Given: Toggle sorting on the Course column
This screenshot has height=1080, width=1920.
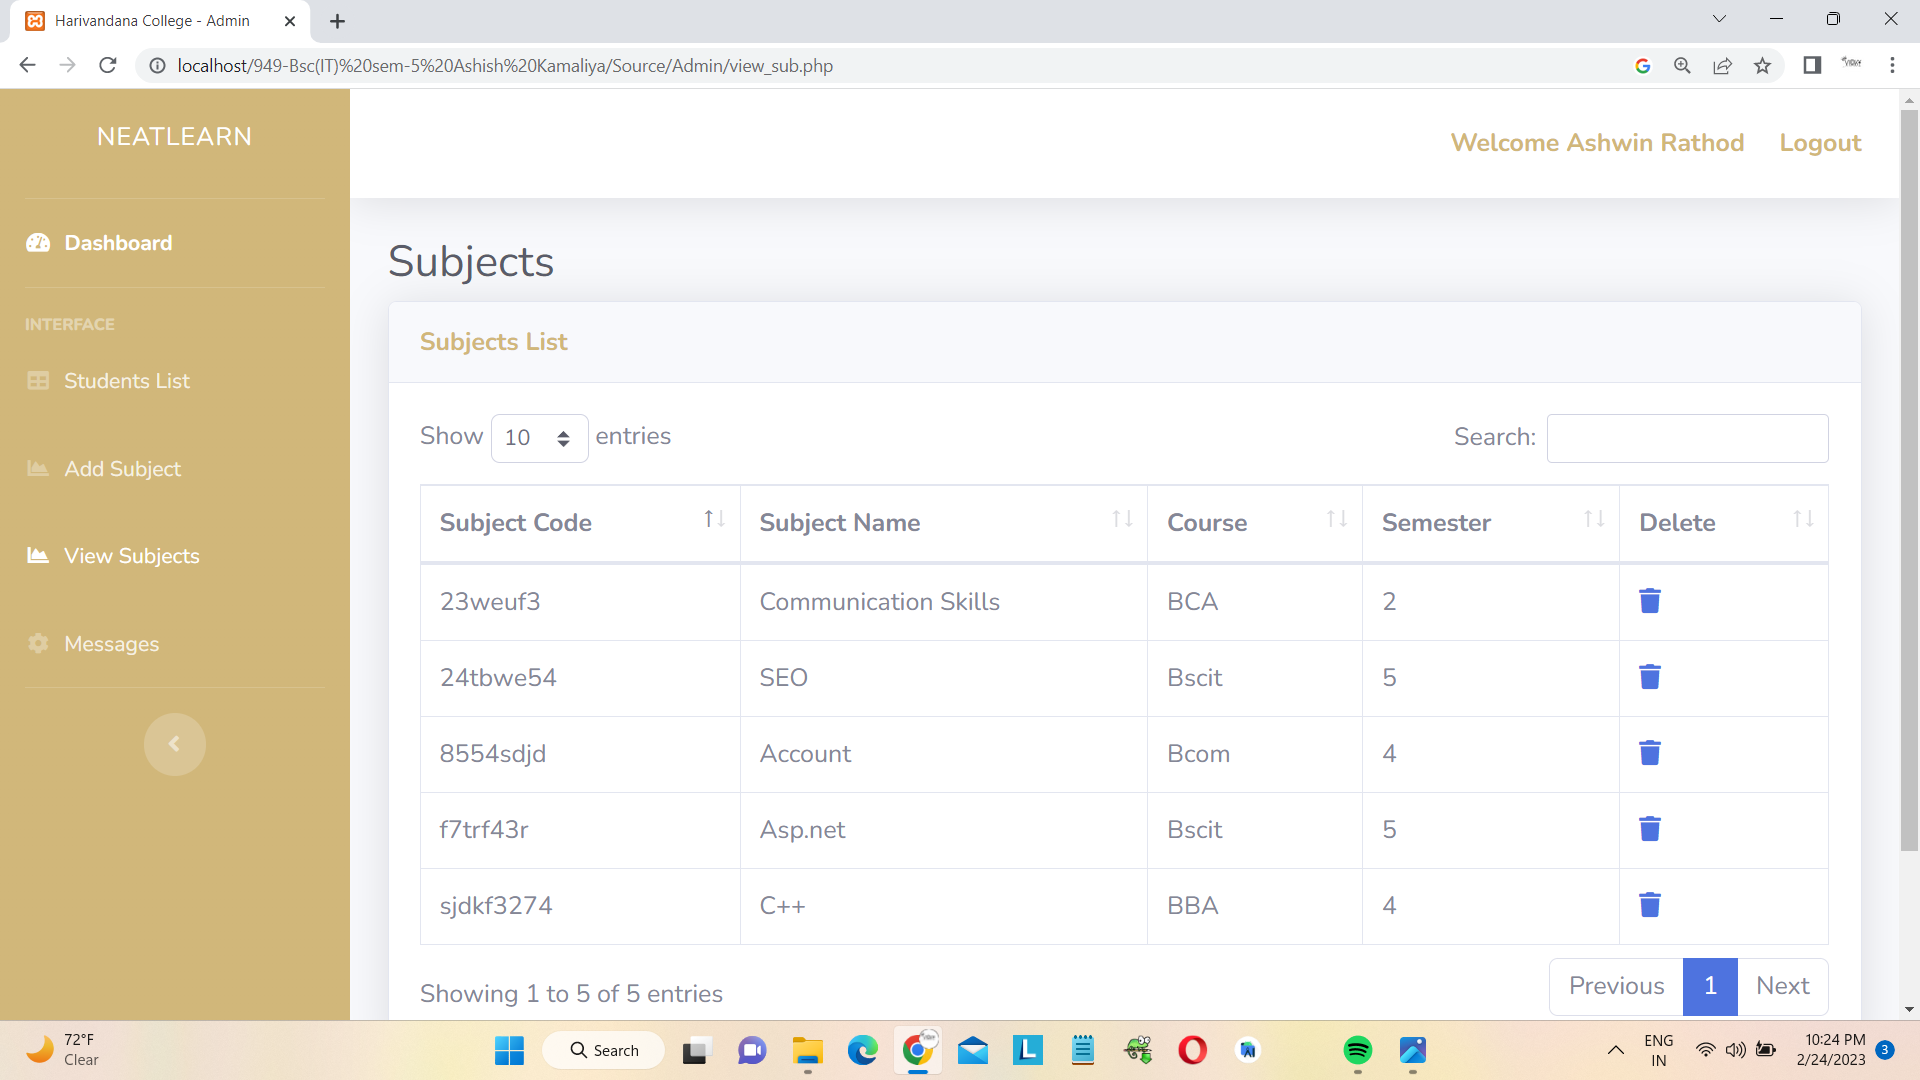Looking at the screenshot, I should [1337, 519].
